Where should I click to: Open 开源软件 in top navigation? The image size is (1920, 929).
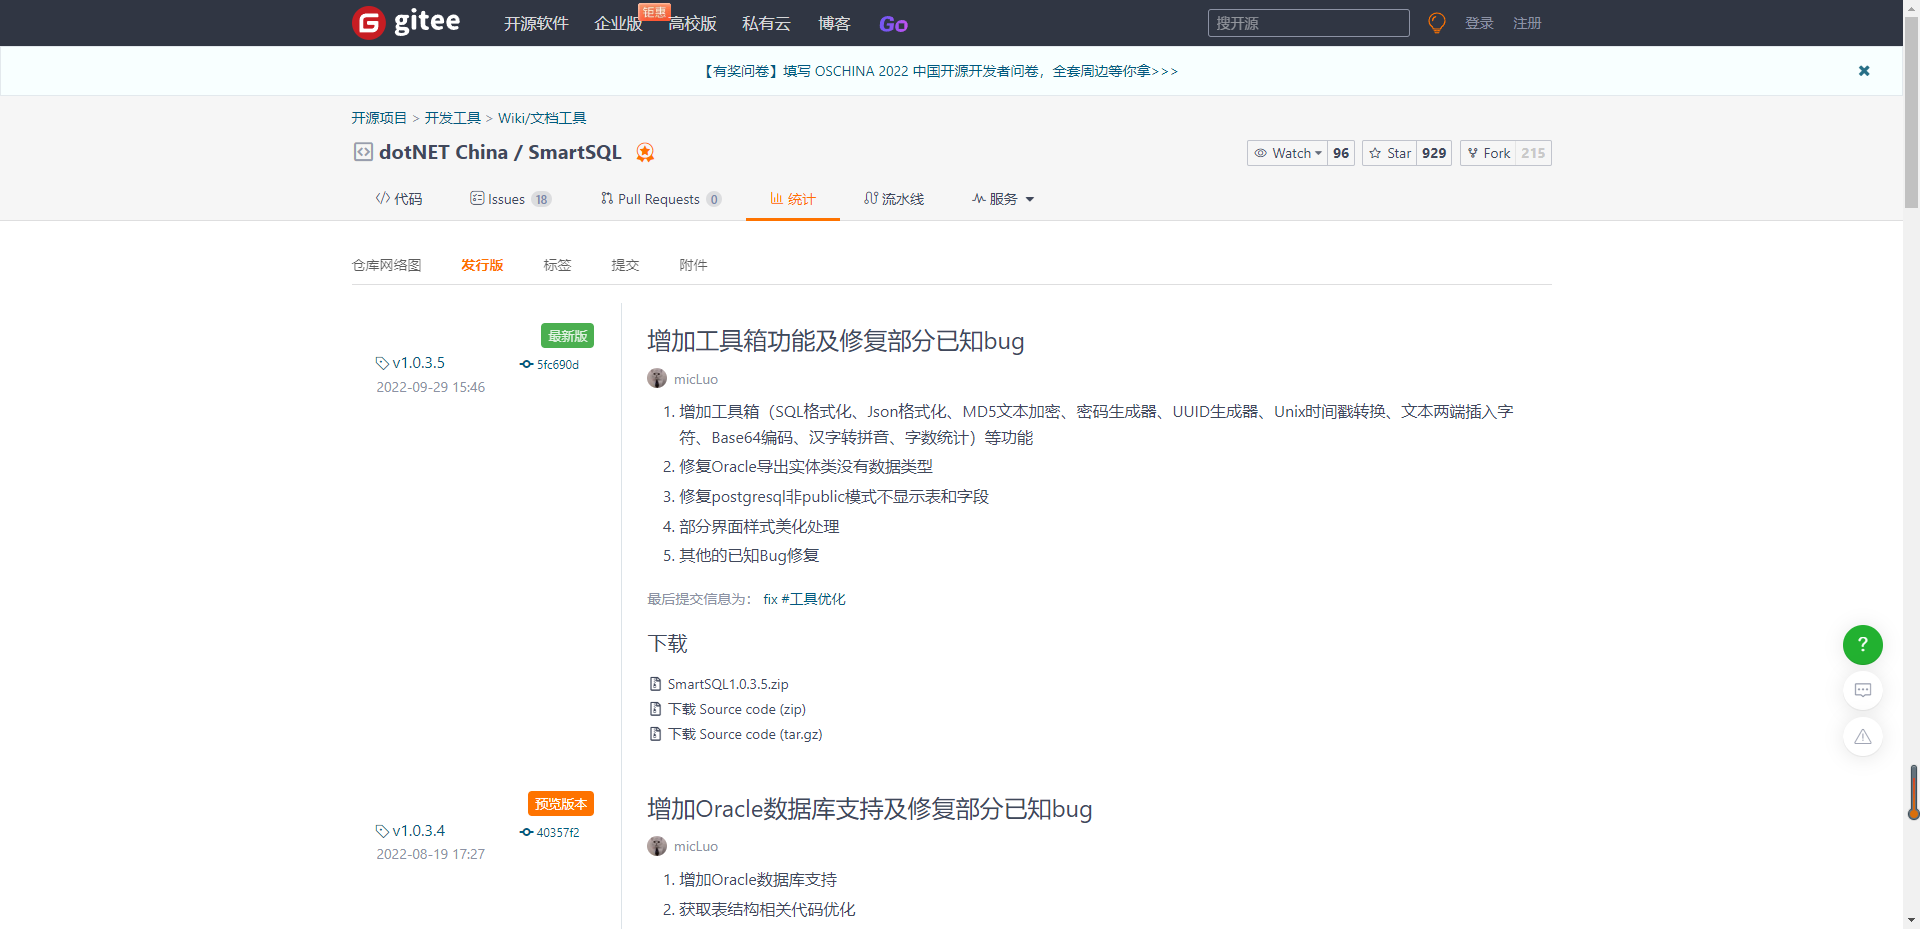(x=536, y=23)
